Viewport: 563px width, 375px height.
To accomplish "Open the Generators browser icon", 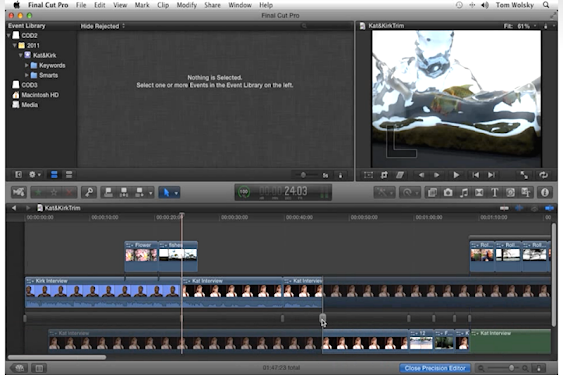I will tap(510, 193).
